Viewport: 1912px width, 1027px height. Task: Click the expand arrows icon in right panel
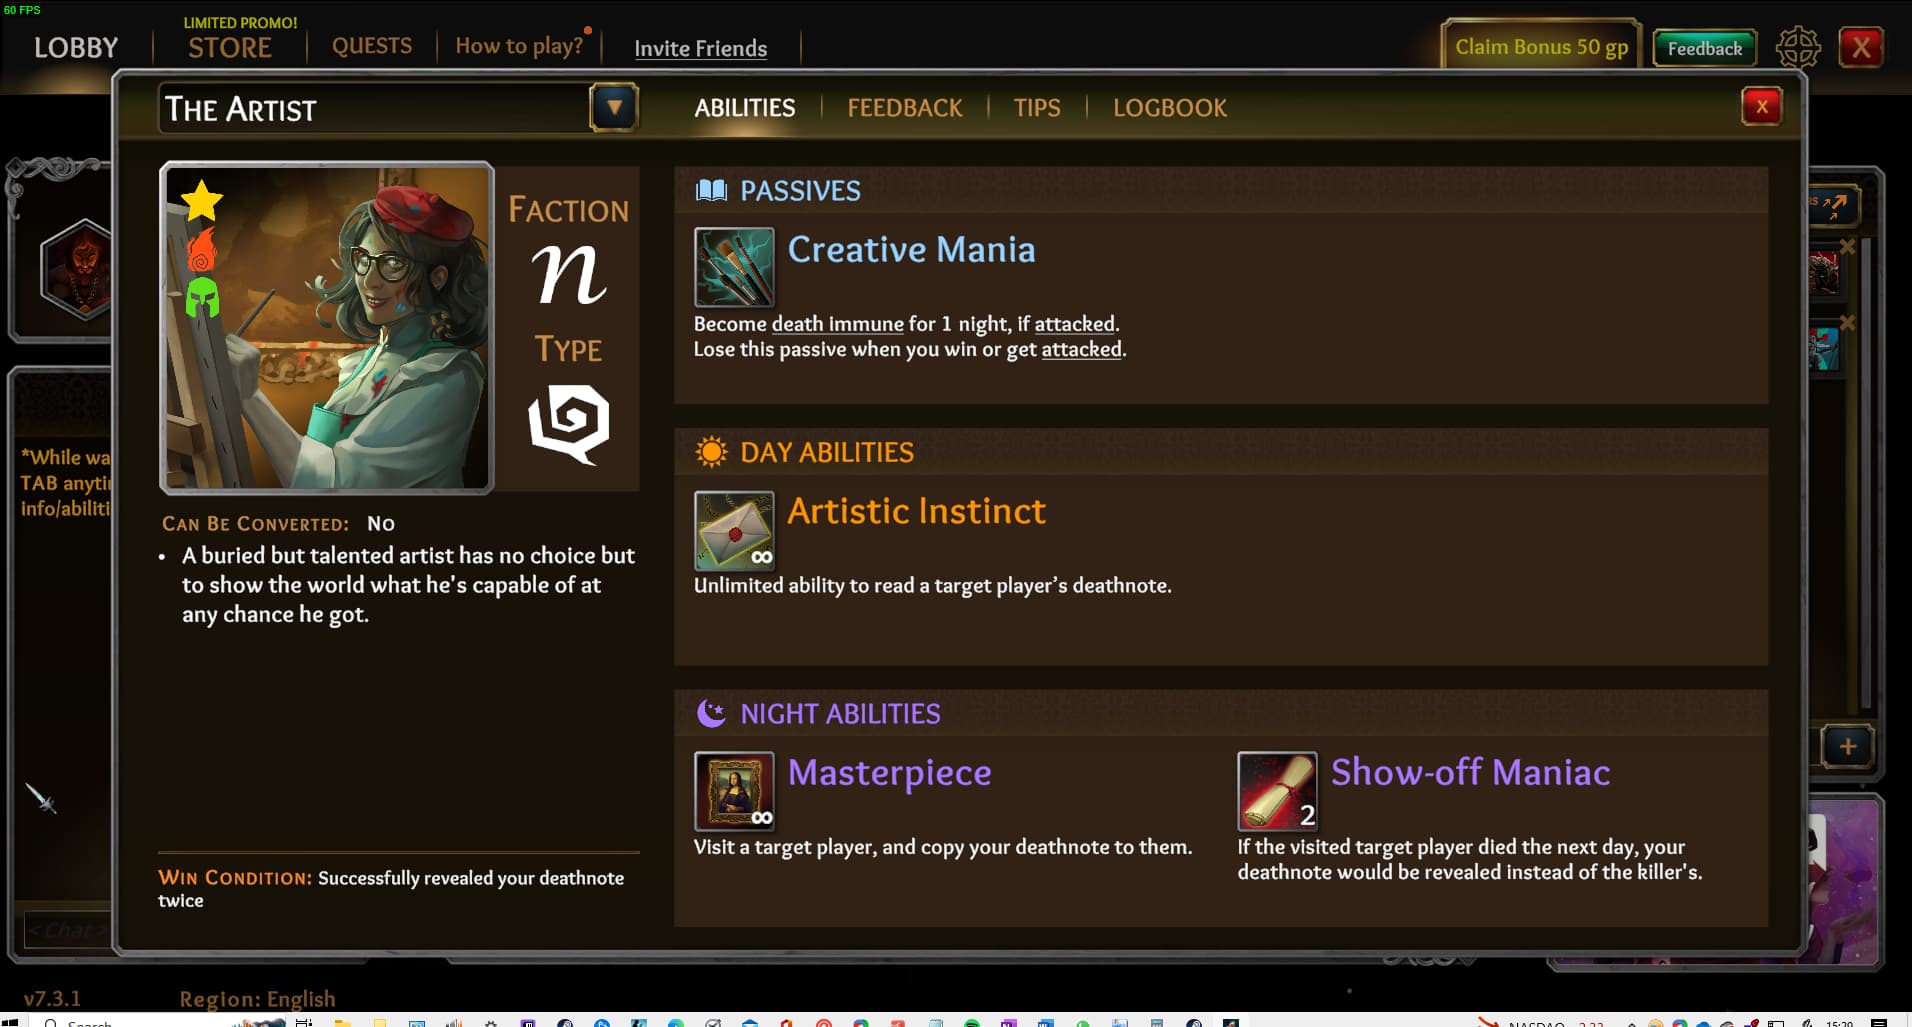click(x=1832, y=205)
